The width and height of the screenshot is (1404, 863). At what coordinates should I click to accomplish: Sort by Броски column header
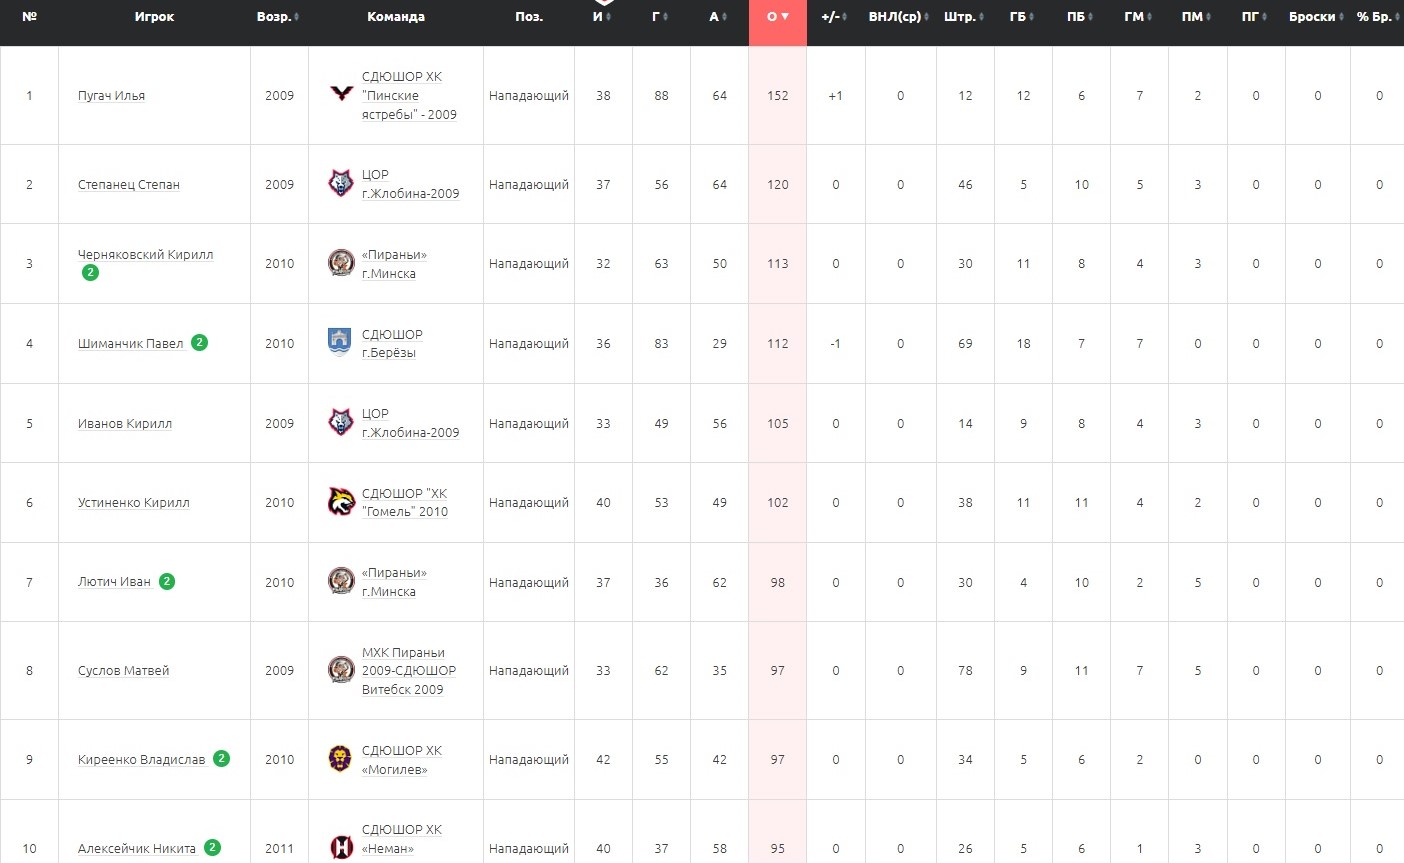[x=1316, y=17]
